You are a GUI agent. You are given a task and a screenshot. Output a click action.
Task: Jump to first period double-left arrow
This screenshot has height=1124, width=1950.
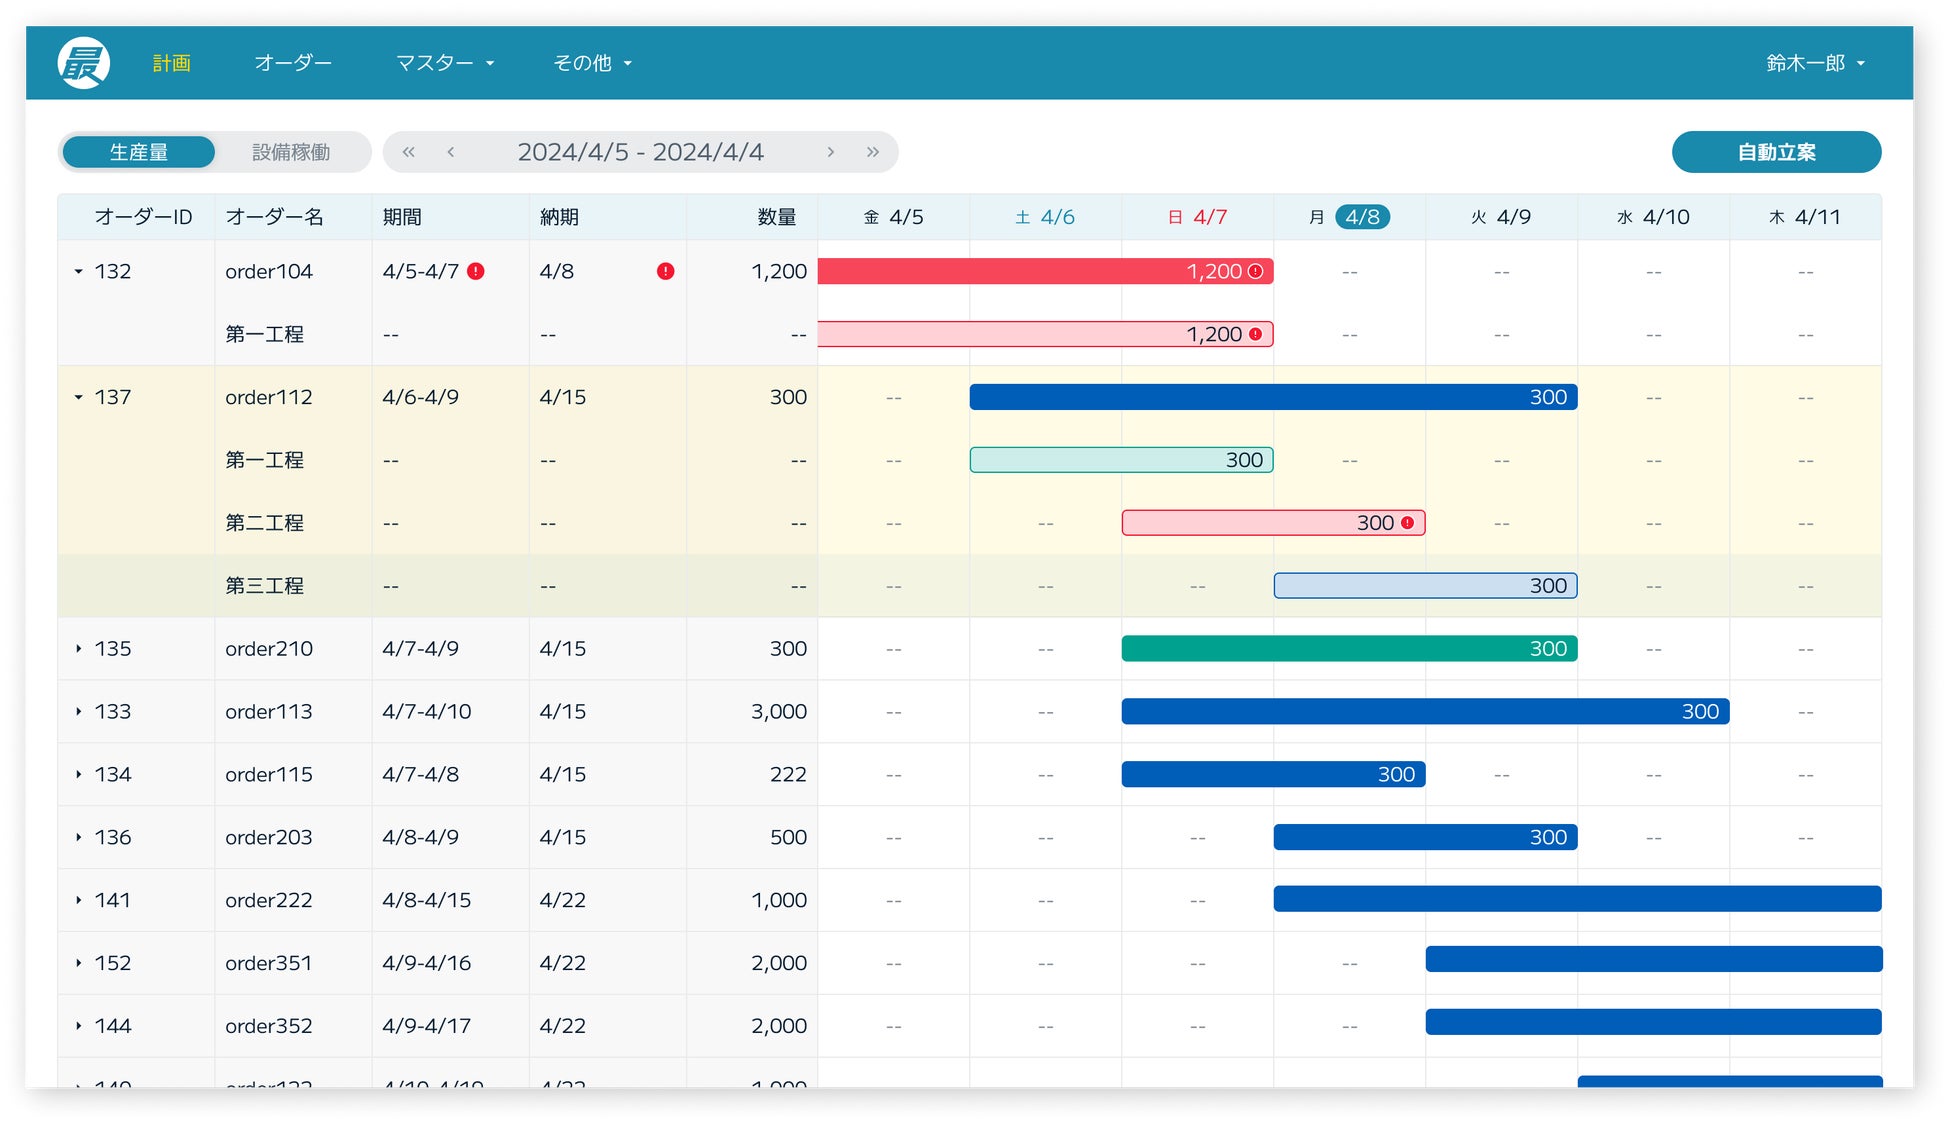click(408, 152)
